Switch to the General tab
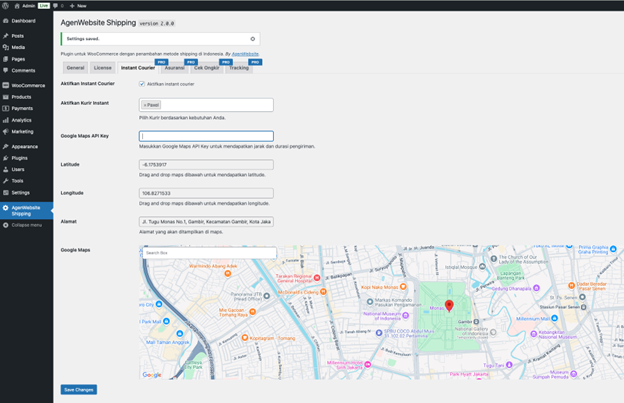 [75, 68]
